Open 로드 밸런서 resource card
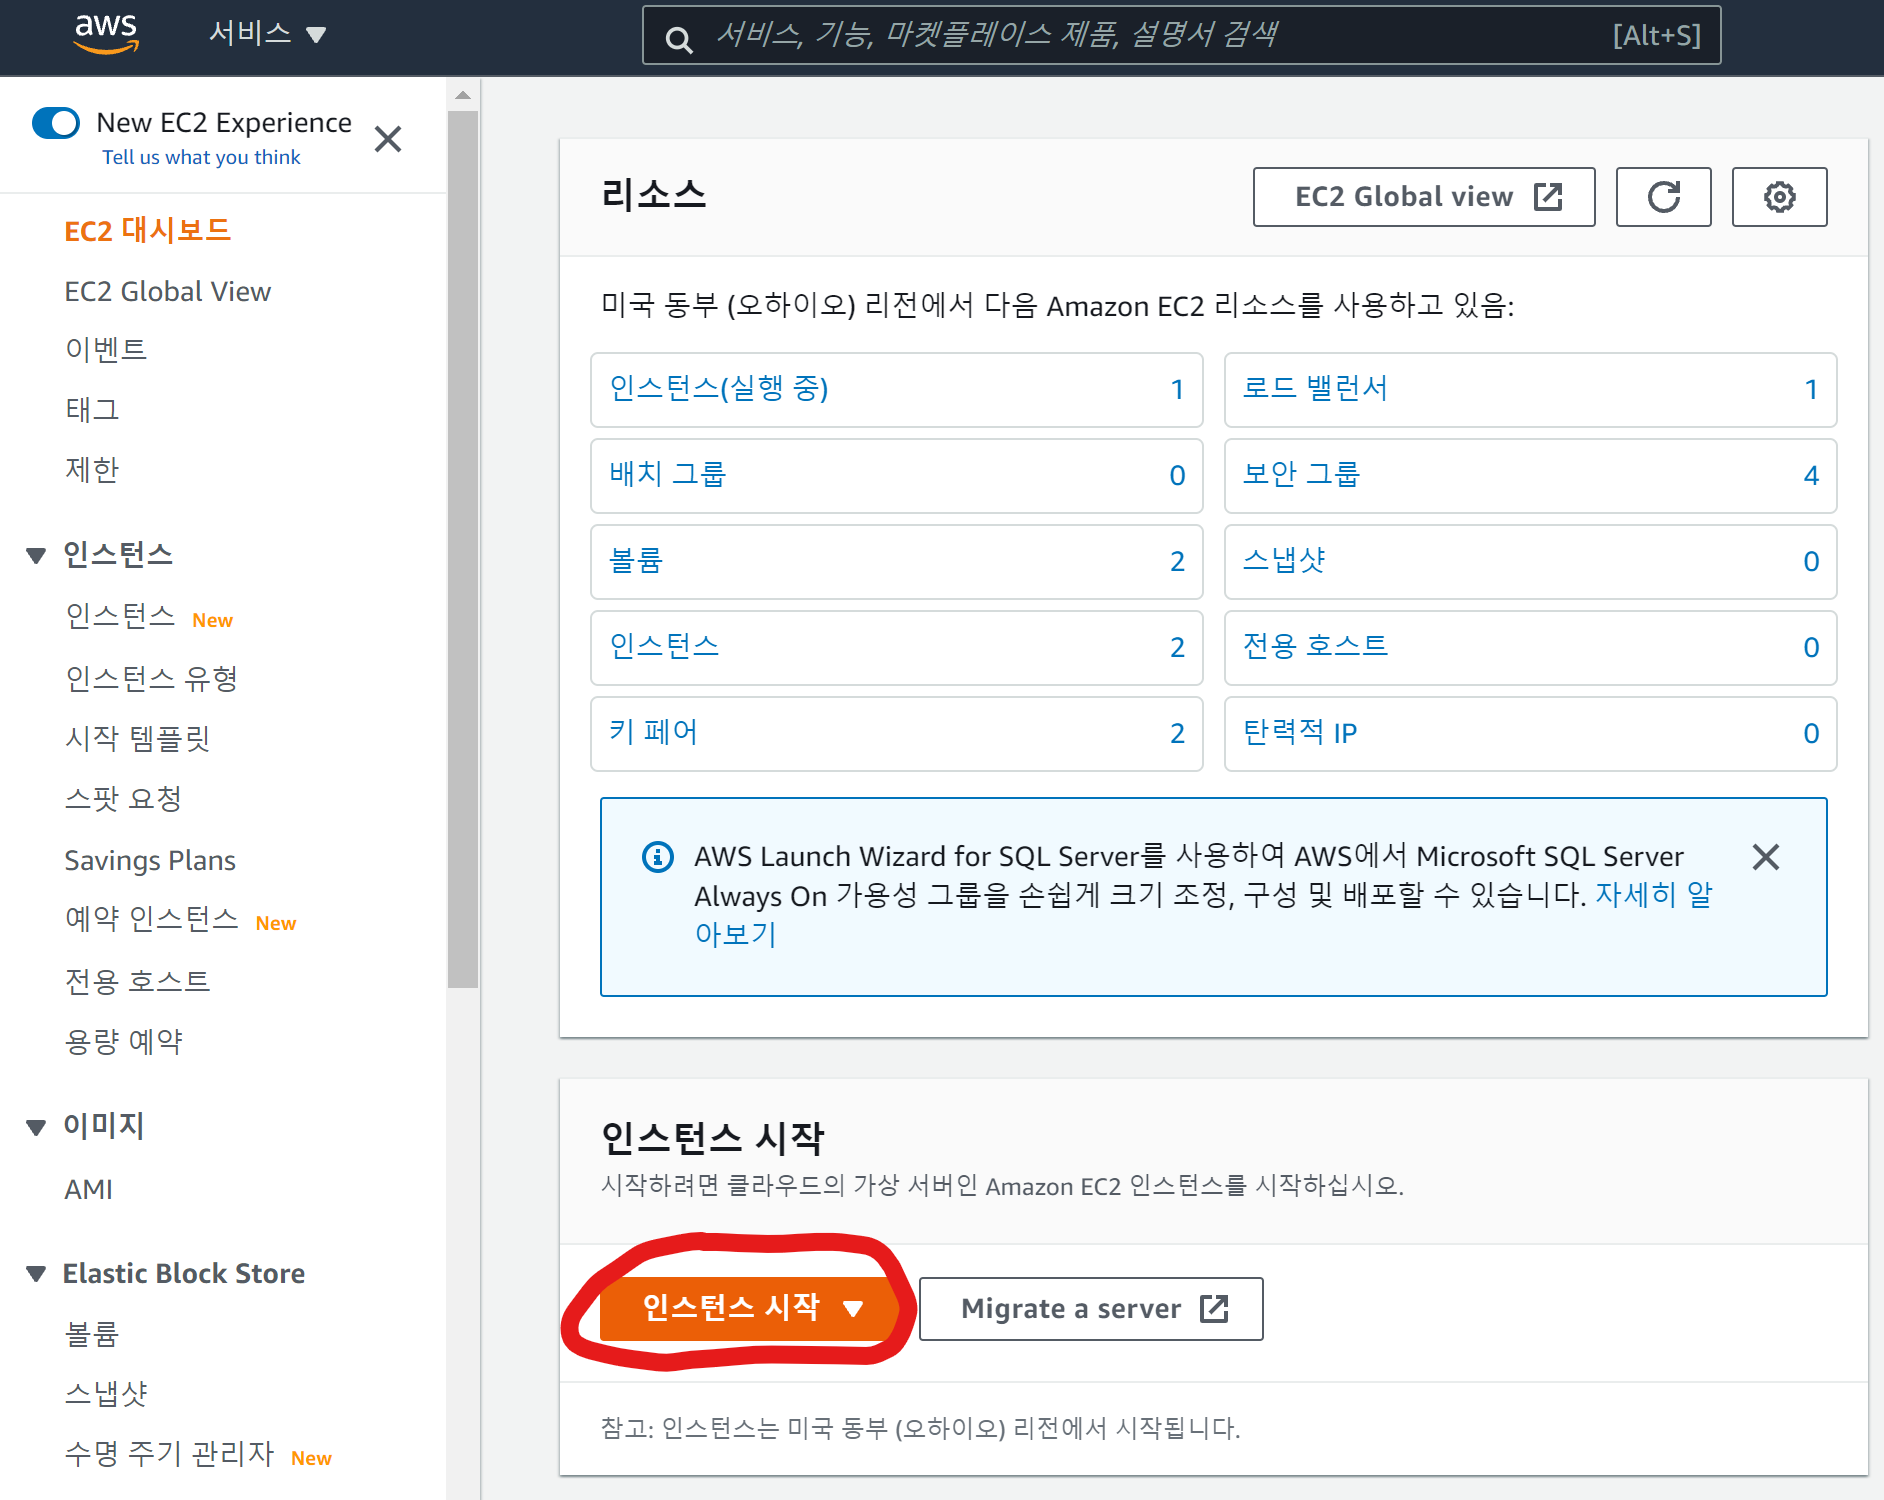The height and width of the screenshot is (1500, 1884). 1531,390
